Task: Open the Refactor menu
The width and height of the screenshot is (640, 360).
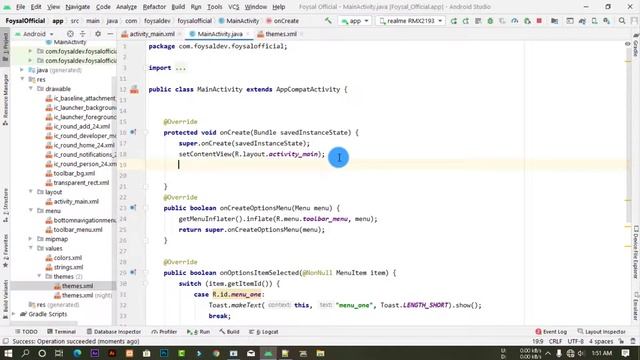Action: pyautogui.click(x=154, y=7)
